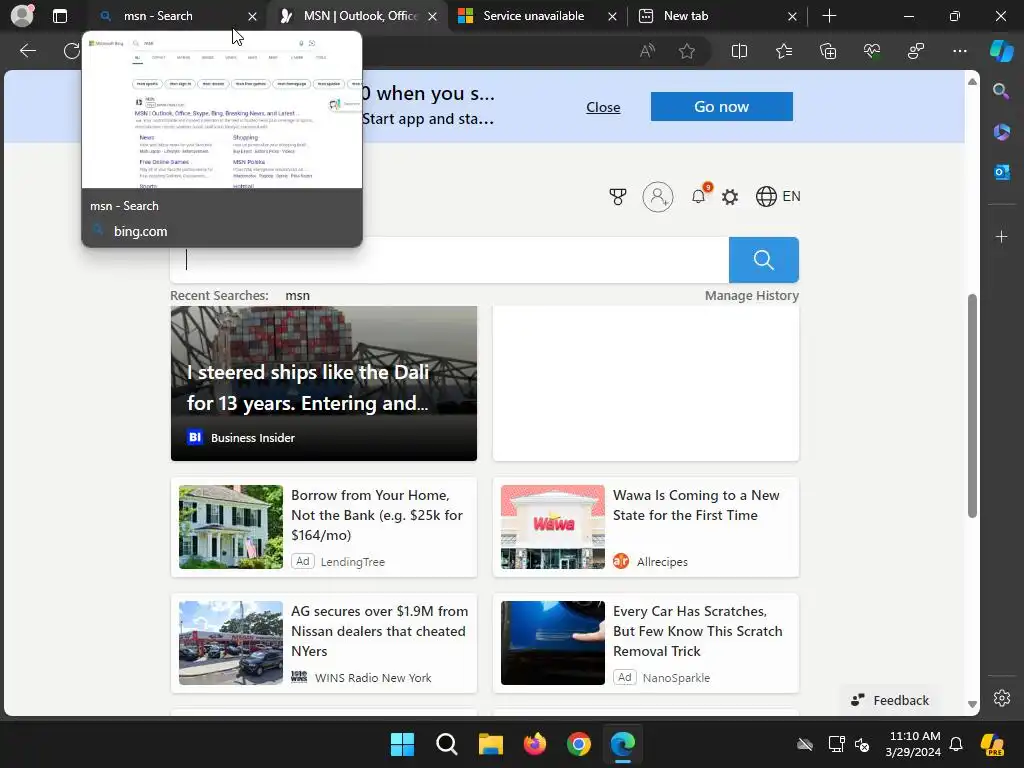The width and height of the screenshot is (1024, 768).
Task: Open clock showing 11:10 AM
Action: click(914, 744)
